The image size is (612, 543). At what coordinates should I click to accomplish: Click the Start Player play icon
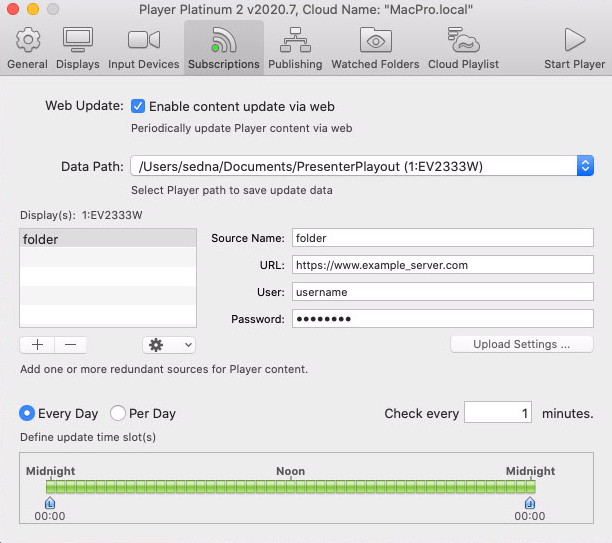(x=575, y=40)
